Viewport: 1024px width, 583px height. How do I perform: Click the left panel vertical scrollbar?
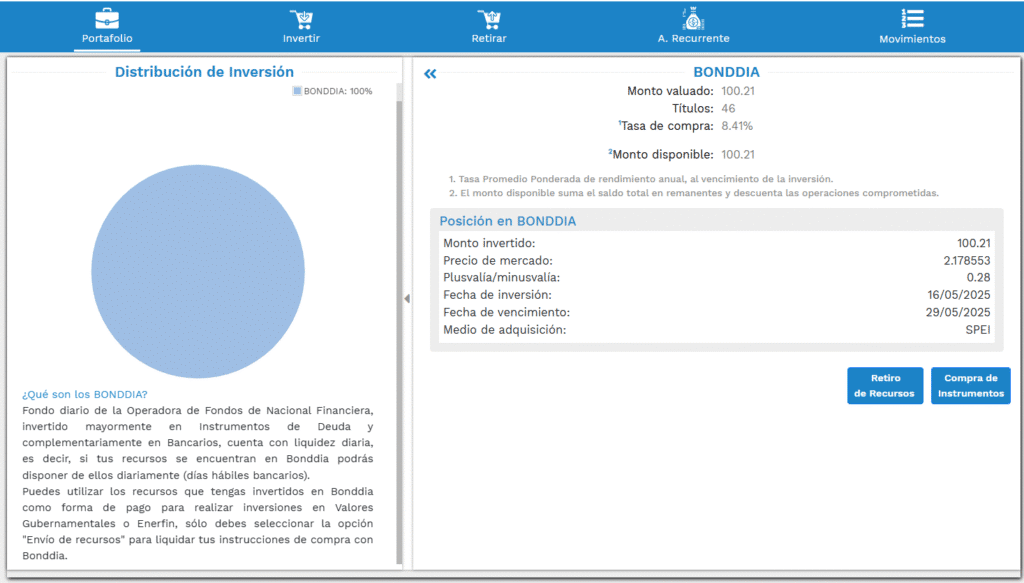[x=399, y=333]
